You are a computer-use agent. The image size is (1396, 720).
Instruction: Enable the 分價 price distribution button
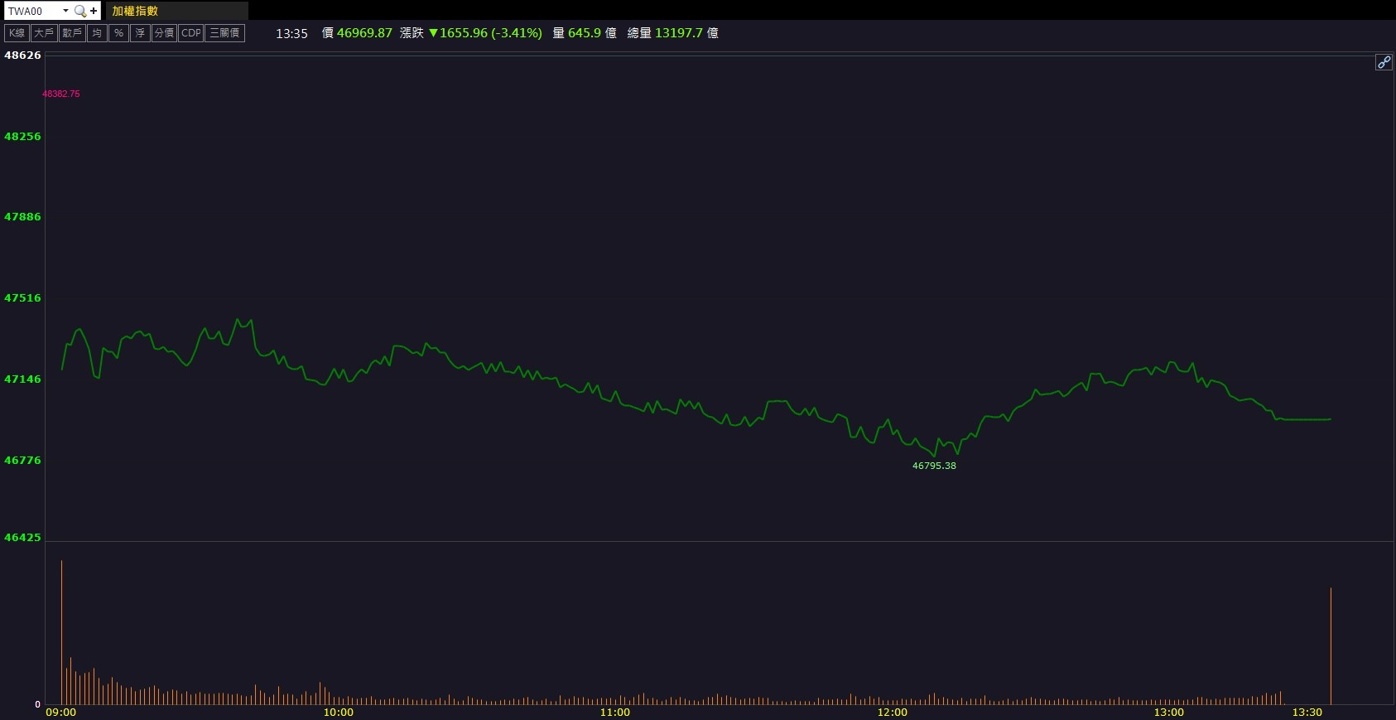pos(164,33)
